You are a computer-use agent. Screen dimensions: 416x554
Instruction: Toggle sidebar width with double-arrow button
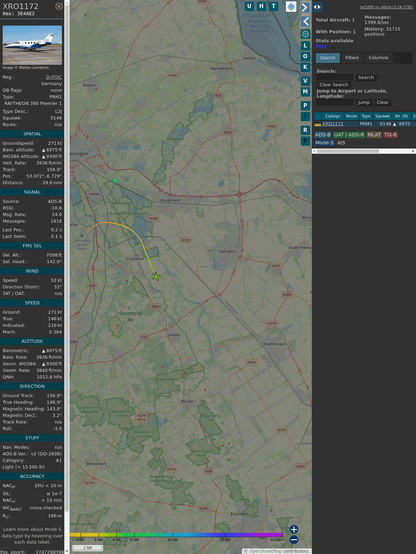click(317, 7)
